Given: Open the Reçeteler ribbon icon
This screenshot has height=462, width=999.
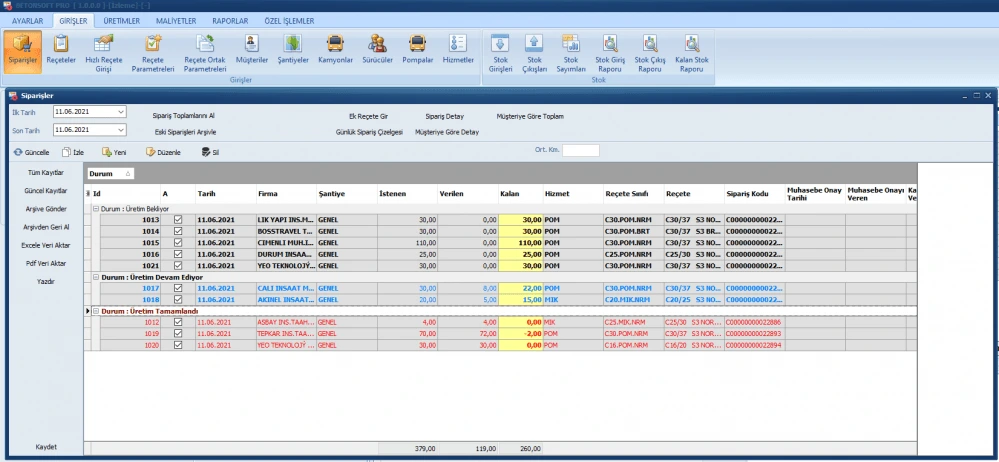Looking at the screenshot, I should click(x=62, y=48).
